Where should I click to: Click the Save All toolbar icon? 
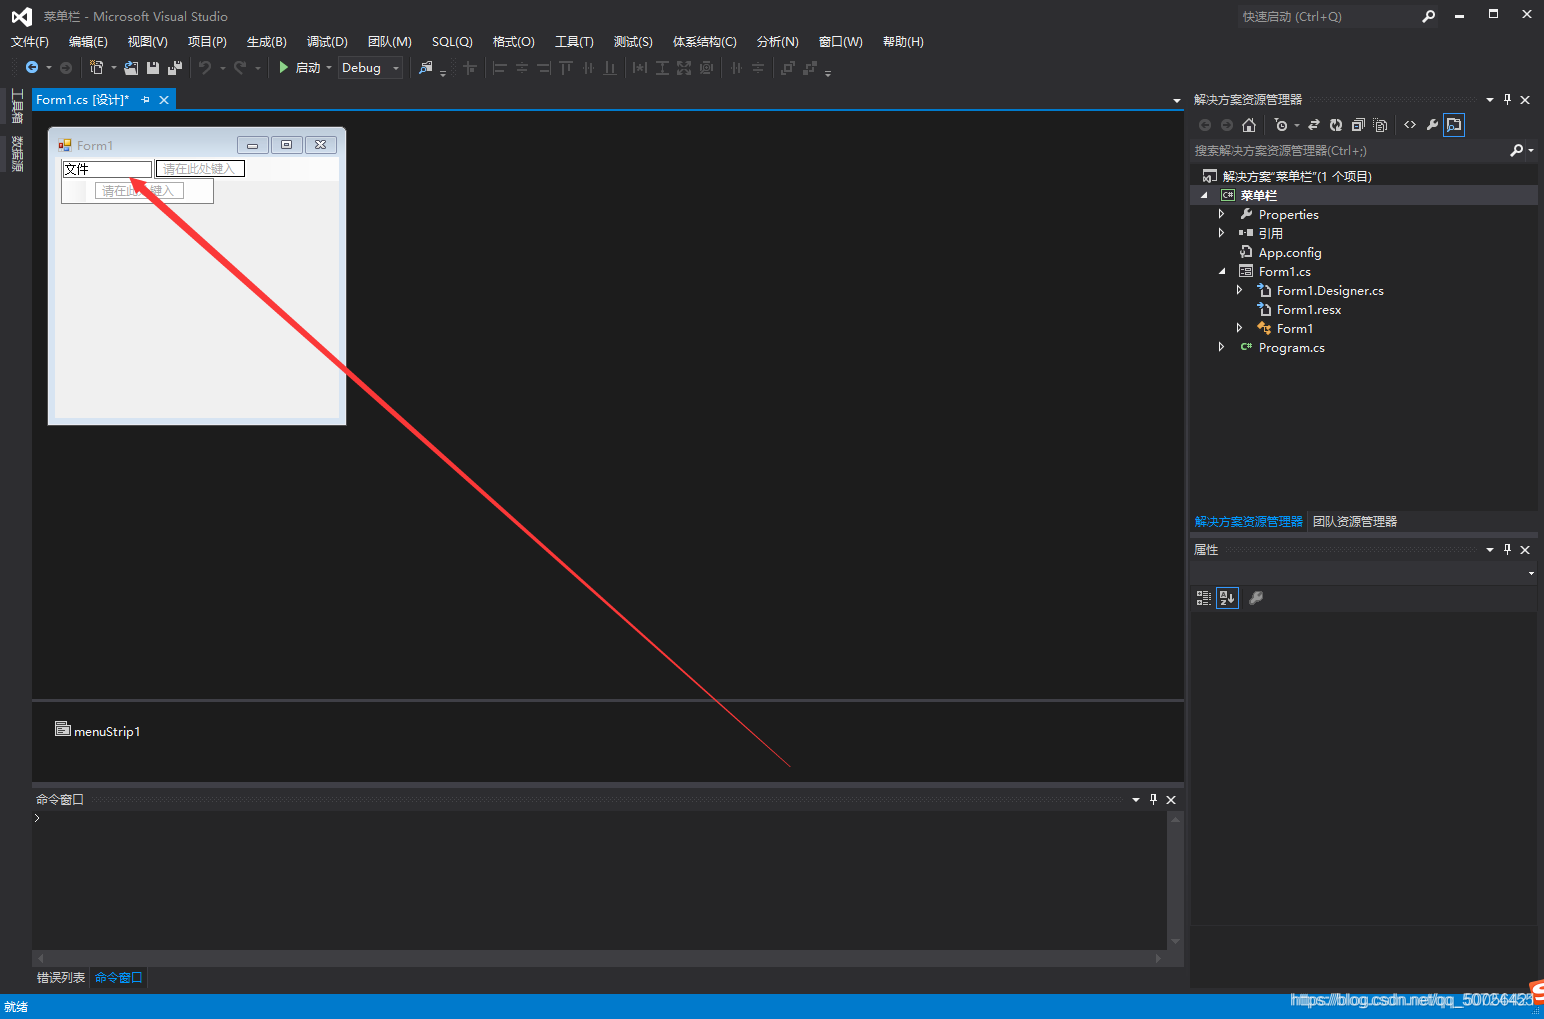[x=175, y=67]
